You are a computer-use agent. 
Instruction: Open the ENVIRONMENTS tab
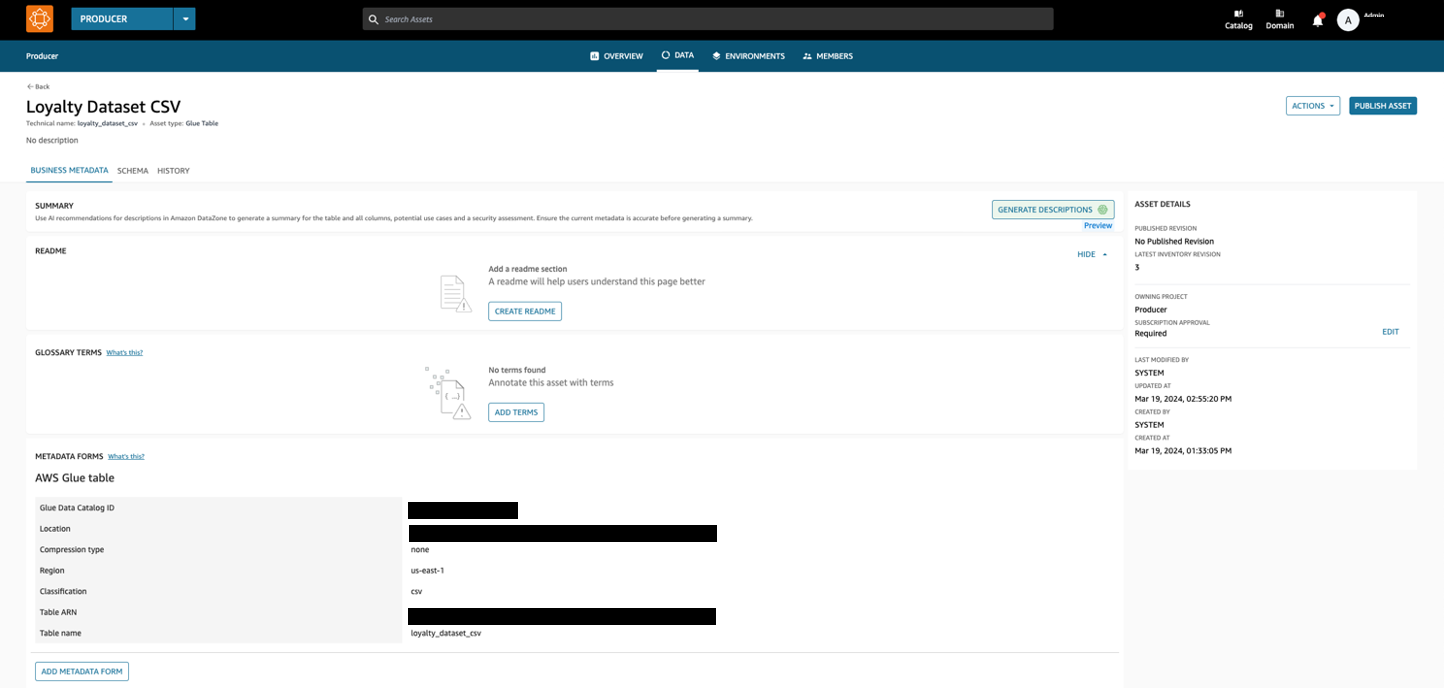(748, 56)
